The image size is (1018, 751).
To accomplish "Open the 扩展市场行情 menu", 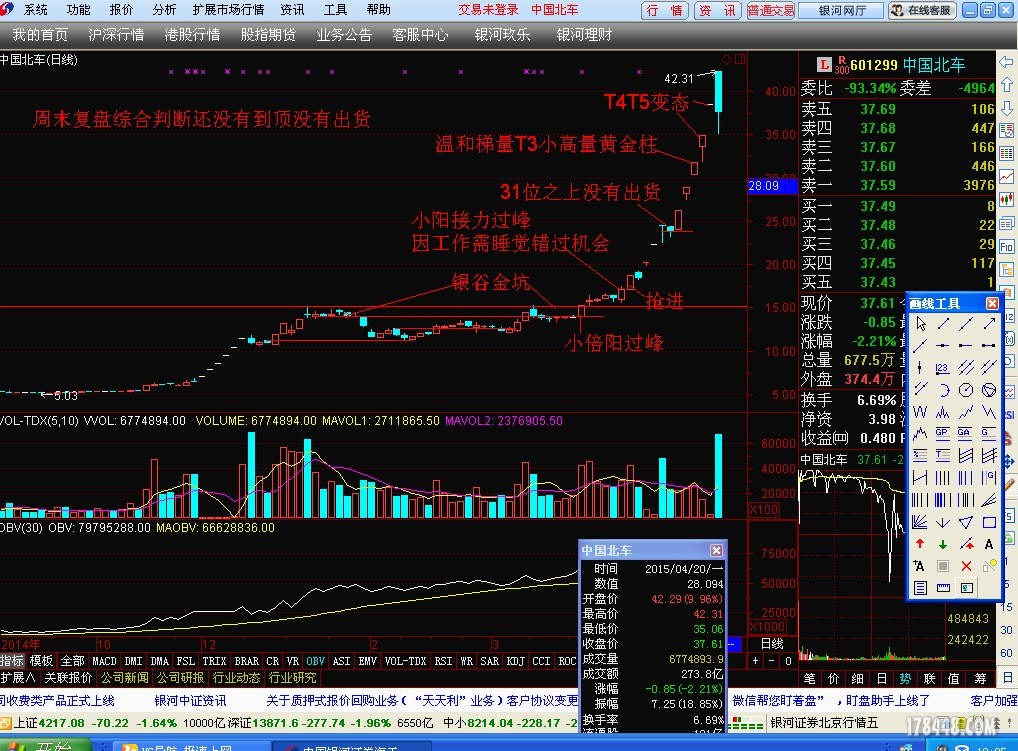I will 228,10.
